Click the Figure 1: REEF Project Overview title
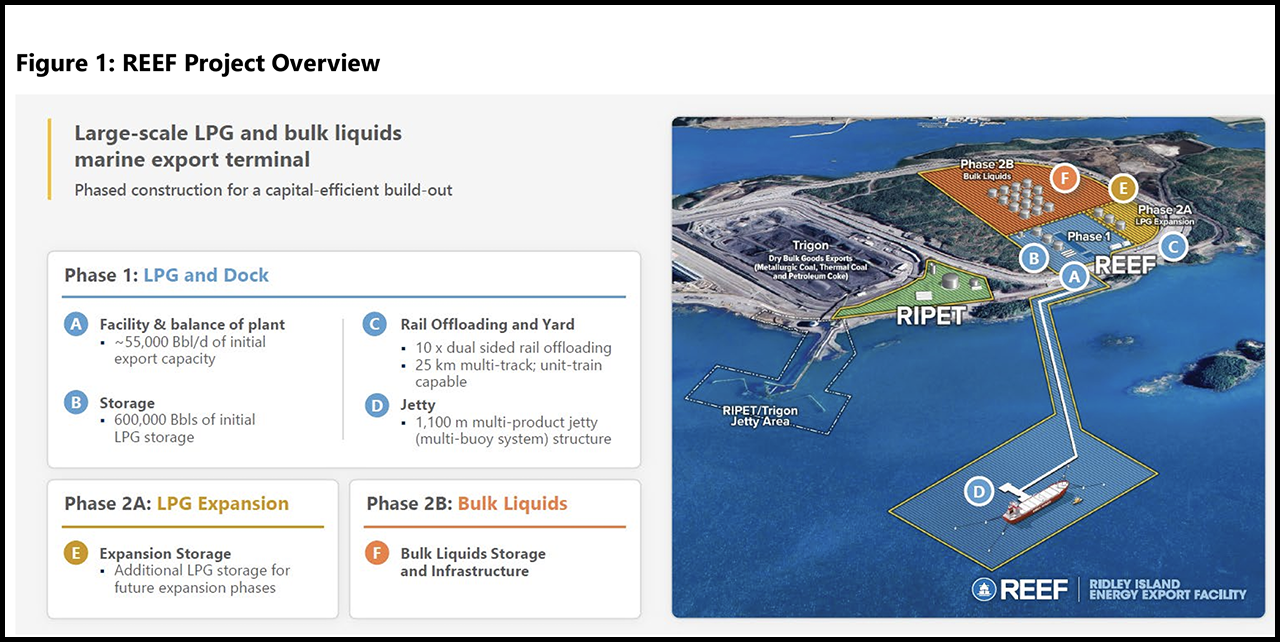This screenshot has height=642, width=1280. (x=198, y=62)
